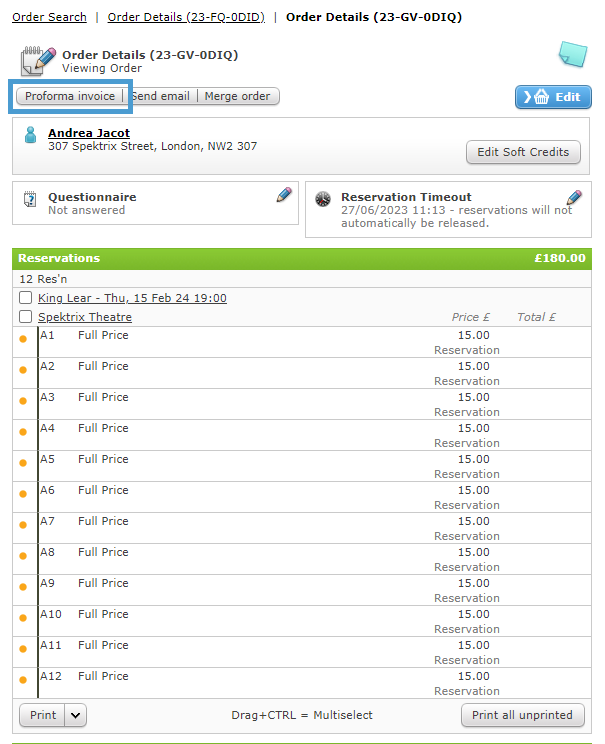Click the Questionnaire clipboard icon
Viewport: 605px width, 744px height.
click(x=30, y=199)
